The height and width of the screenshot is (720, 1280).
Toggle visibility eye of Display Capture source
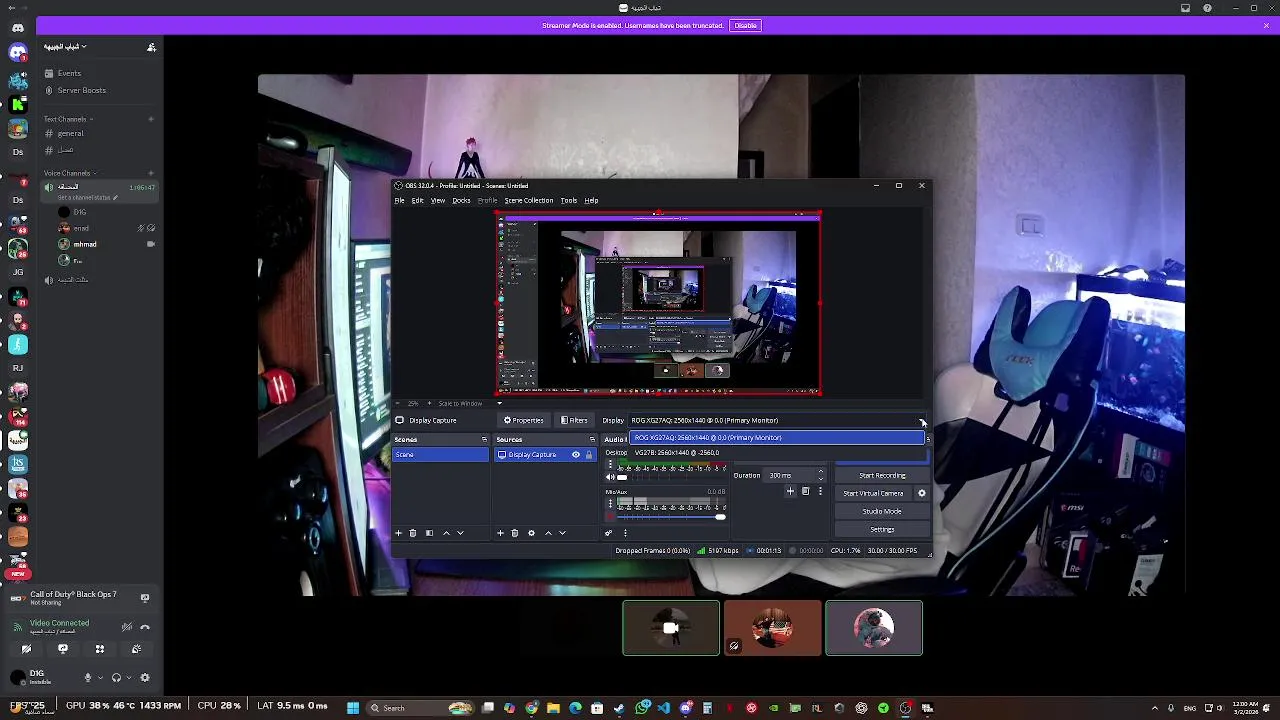click(575, 455)
